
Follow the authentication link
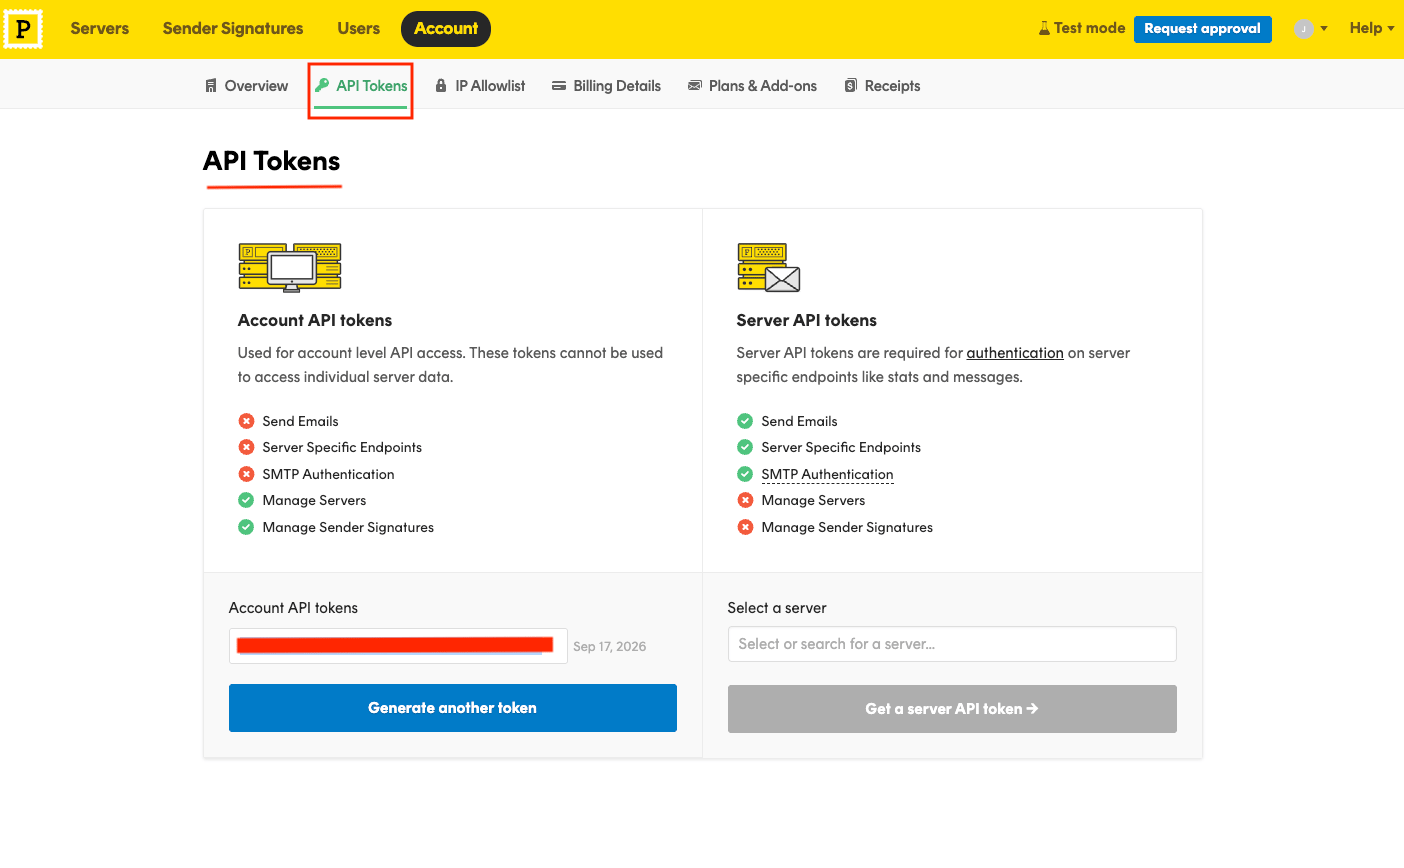pos(1015,353)
